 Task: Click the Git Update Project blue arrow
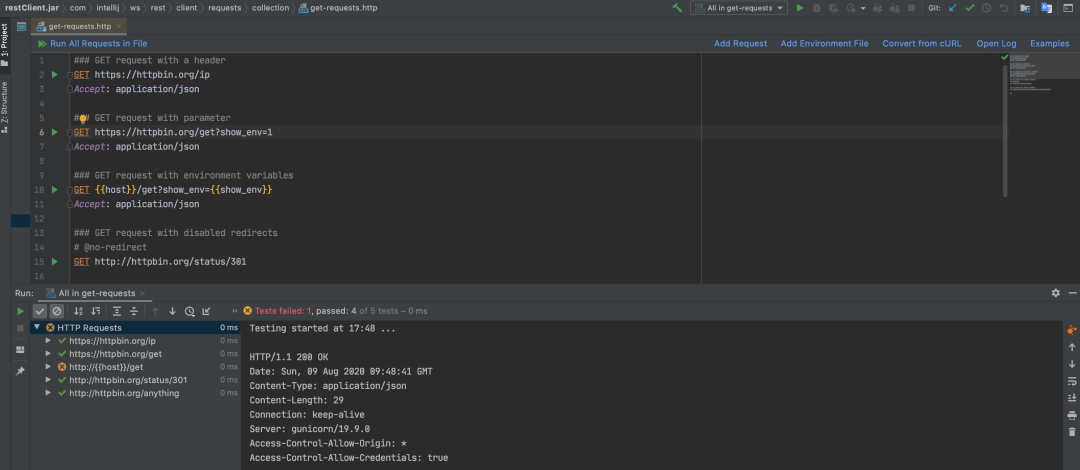[x=953, y=8]
